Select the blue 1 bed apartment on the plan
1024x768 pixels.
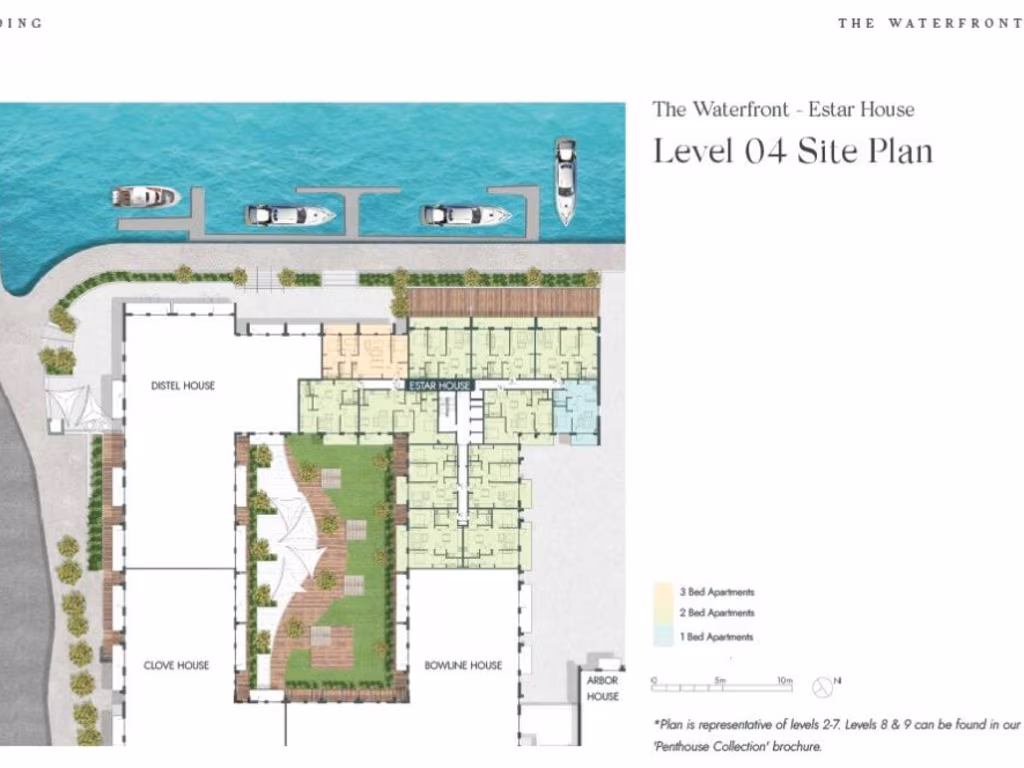pyautogui.click(x=576, y=410)
